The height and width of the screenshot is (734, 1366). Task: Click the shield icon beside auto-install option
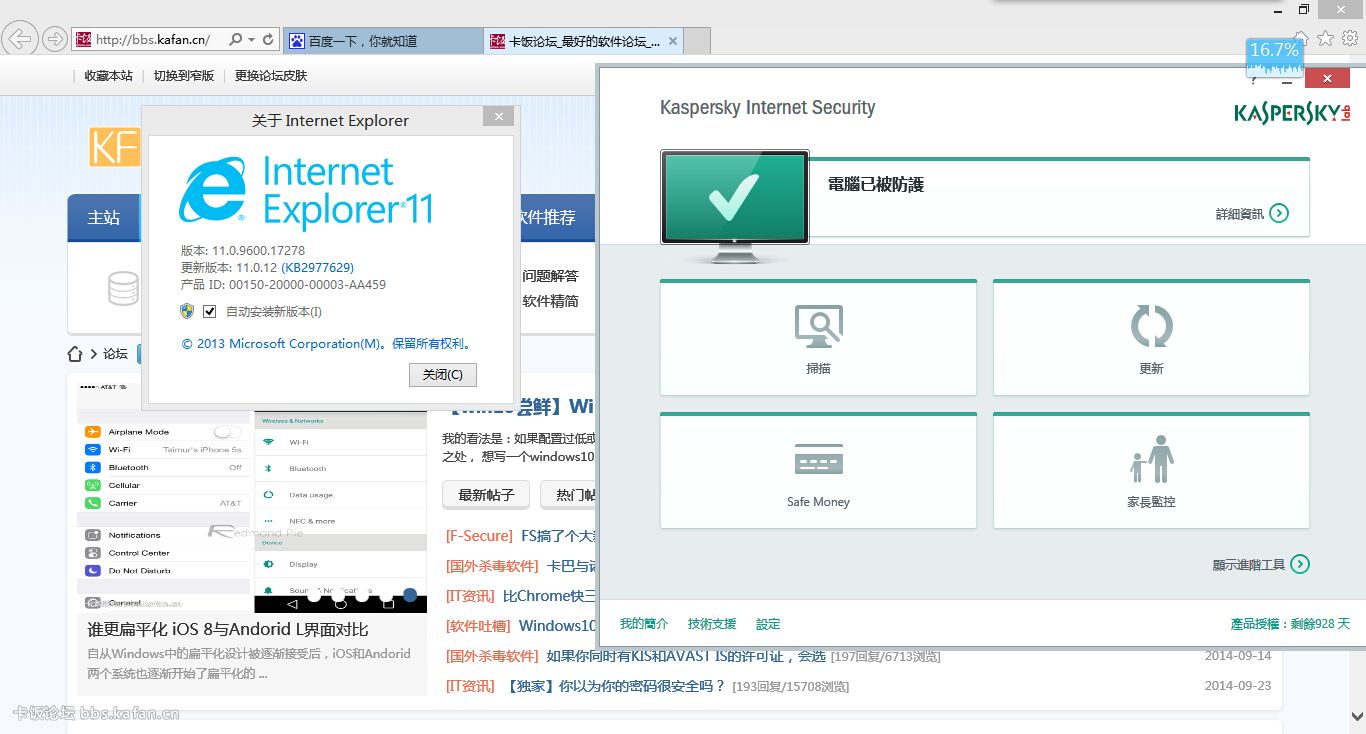pos(187,311)
